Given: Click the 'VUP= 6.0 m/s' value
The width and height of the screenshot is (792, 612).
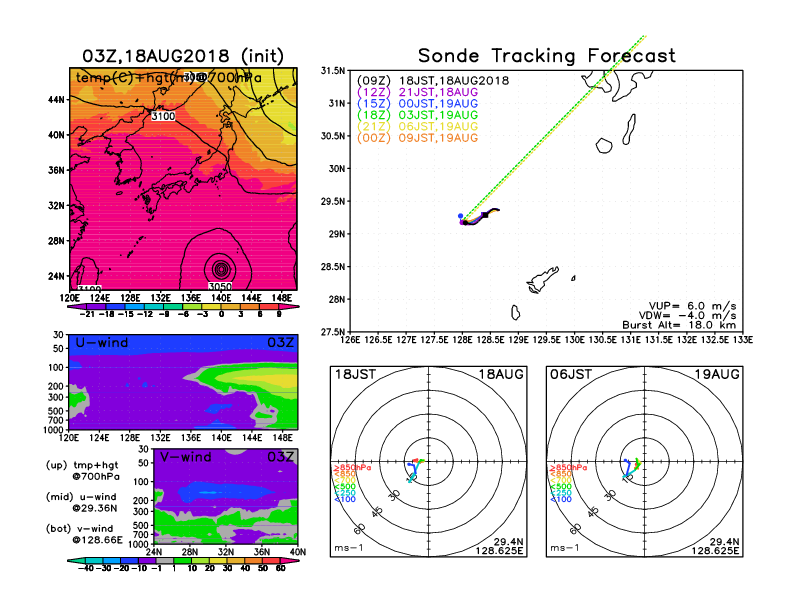Looking at the screenshot, I should [x=692, y=306].
